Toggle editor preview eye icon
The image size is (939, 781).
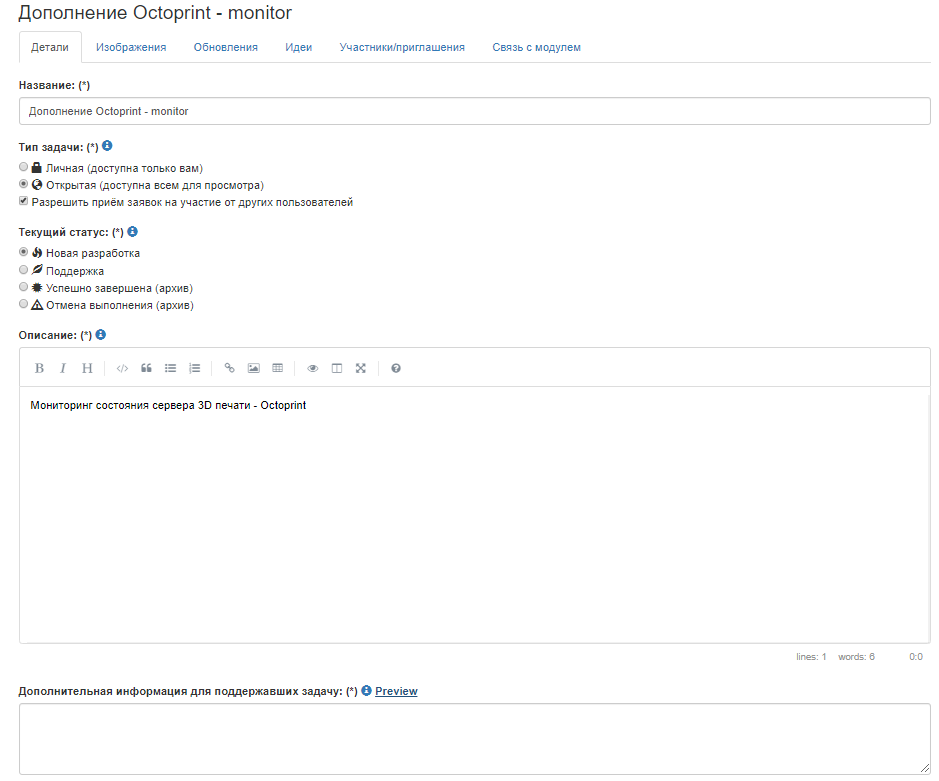click(313, 368)
